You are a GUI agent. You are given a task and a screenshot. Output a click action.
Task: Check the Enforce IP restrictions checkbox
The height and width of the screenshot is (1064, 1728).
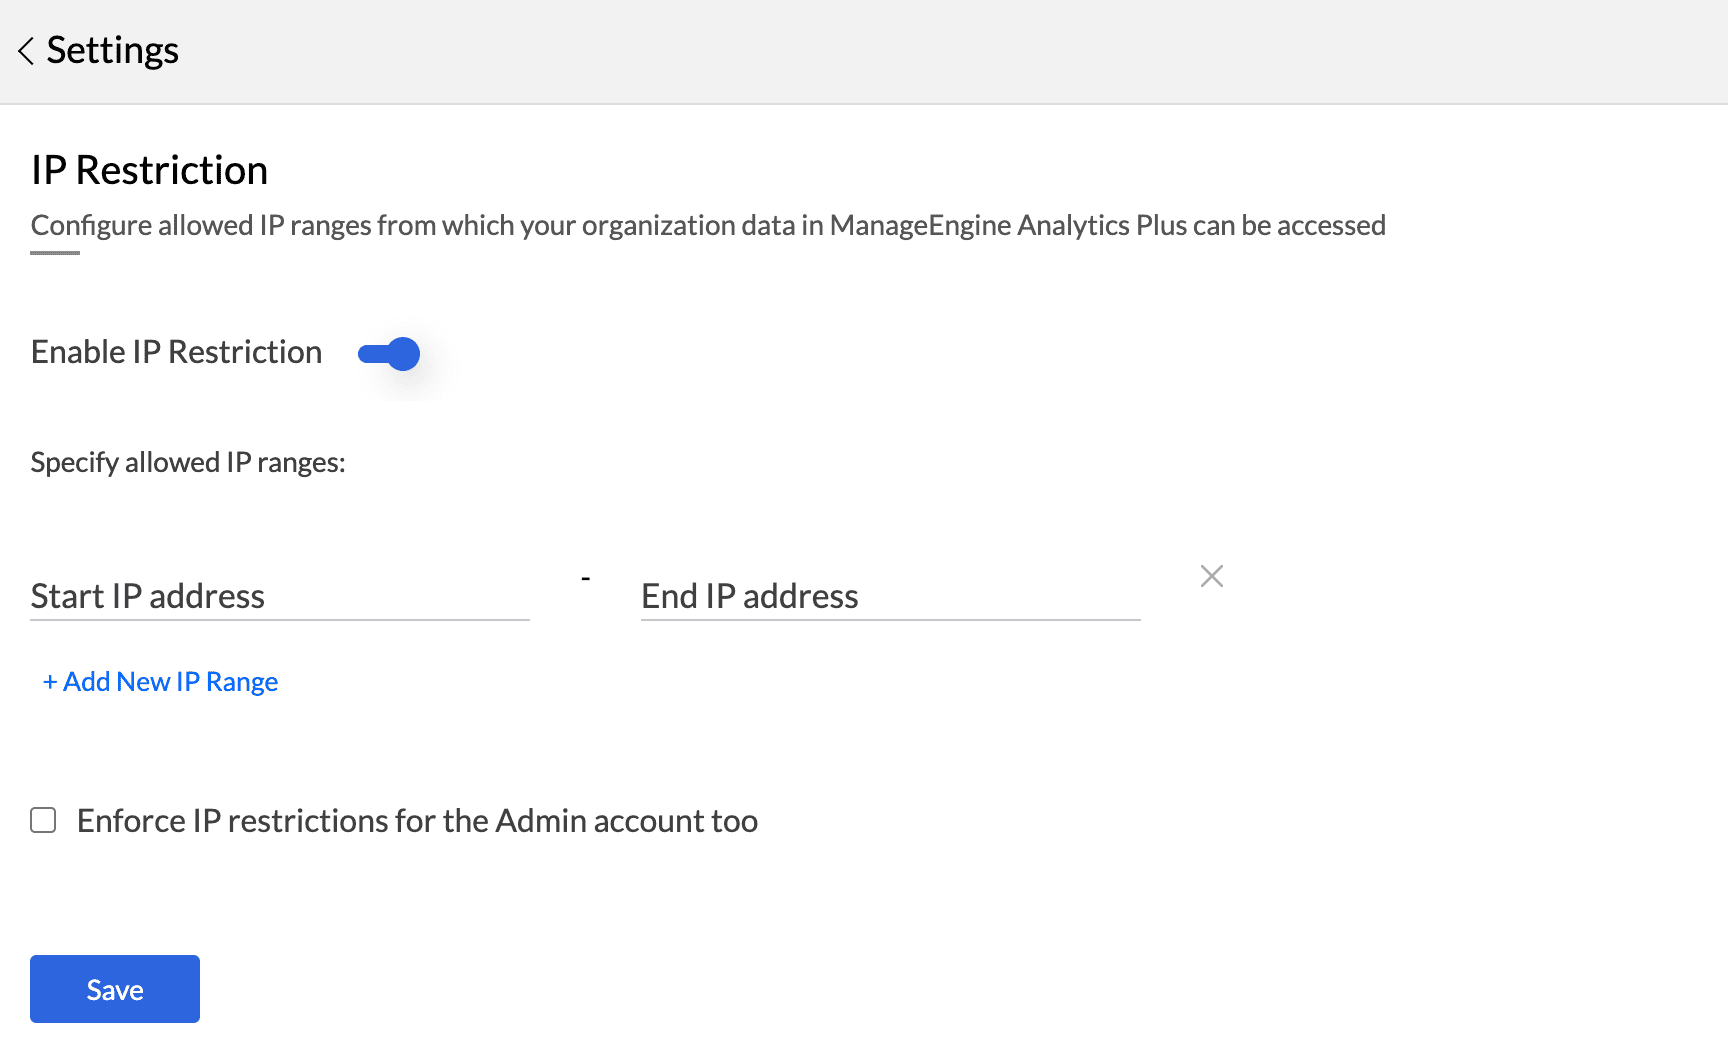[x=43, y=821]
